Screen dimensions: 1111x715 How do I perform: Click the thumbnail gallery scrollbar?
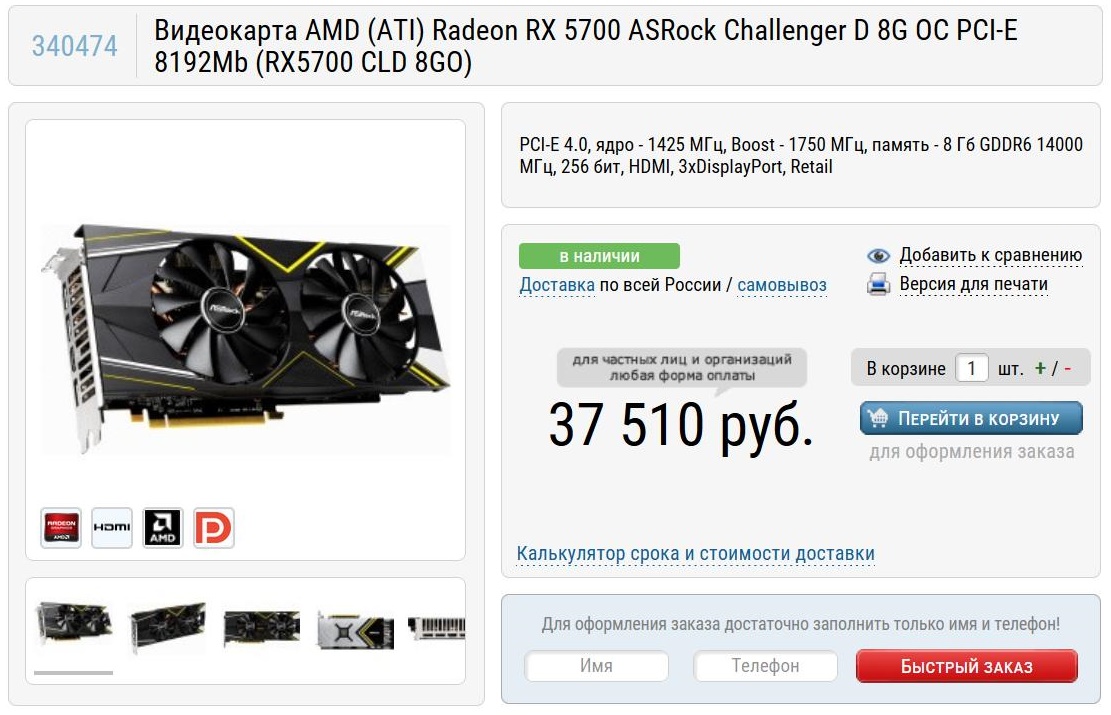74,672
